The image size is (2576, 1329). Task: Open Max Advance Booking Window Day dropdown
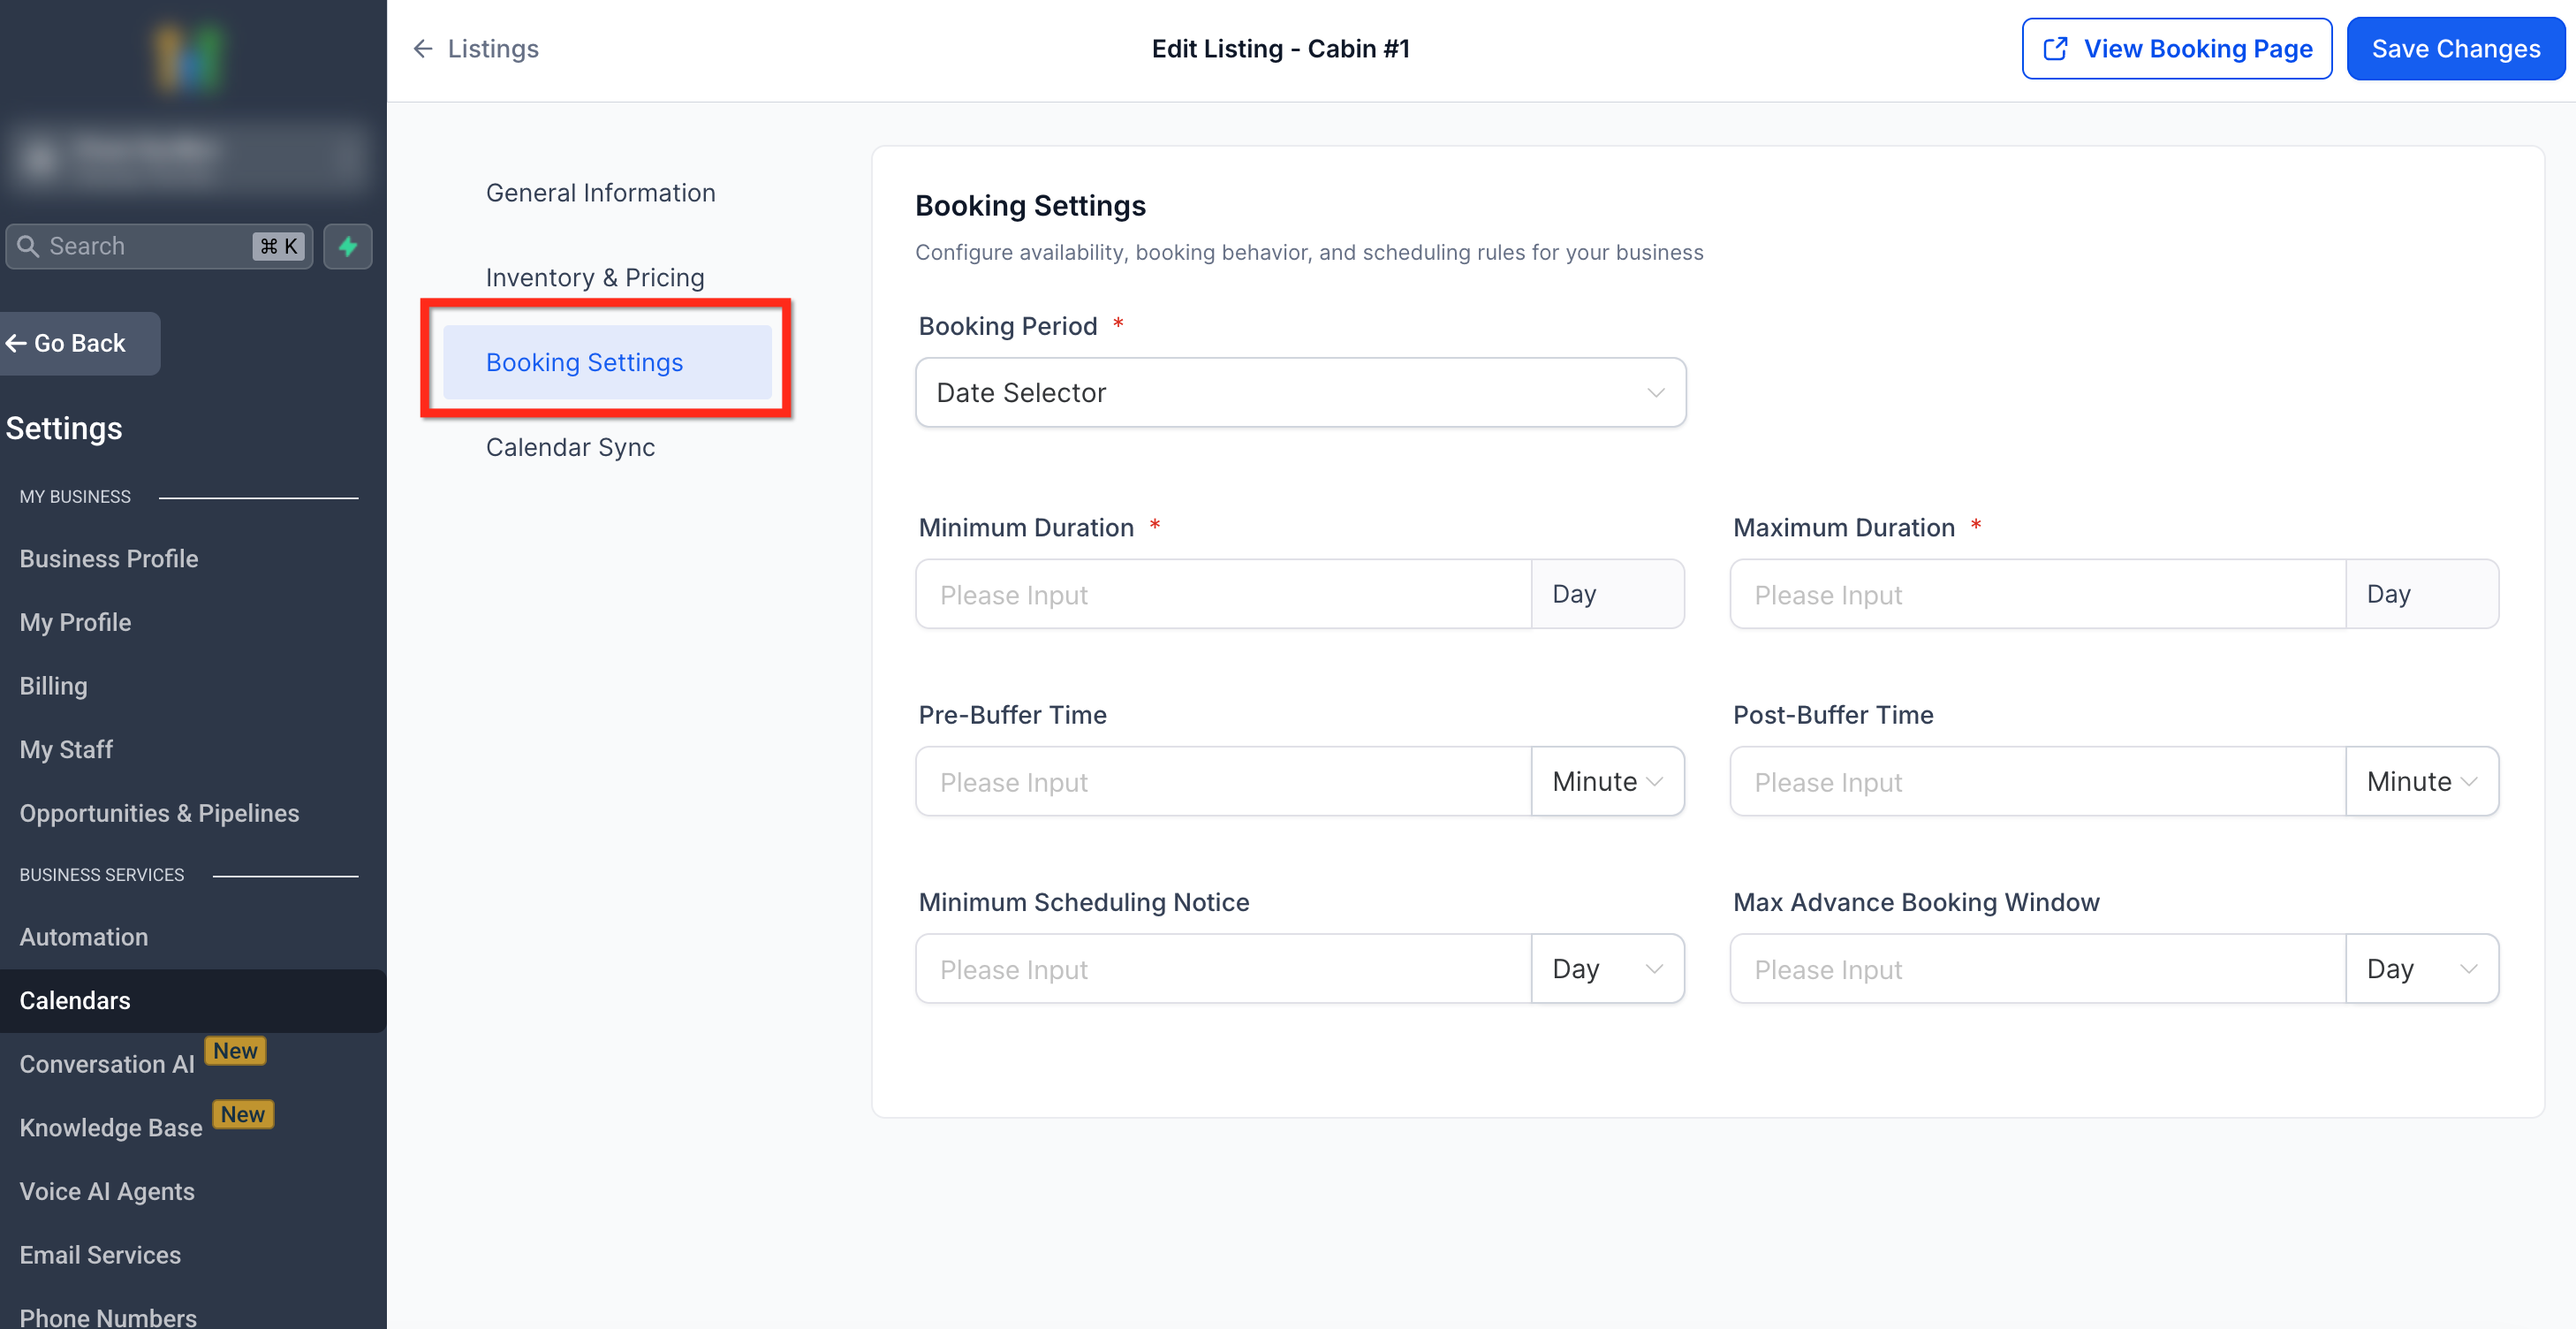point(2421,969)
